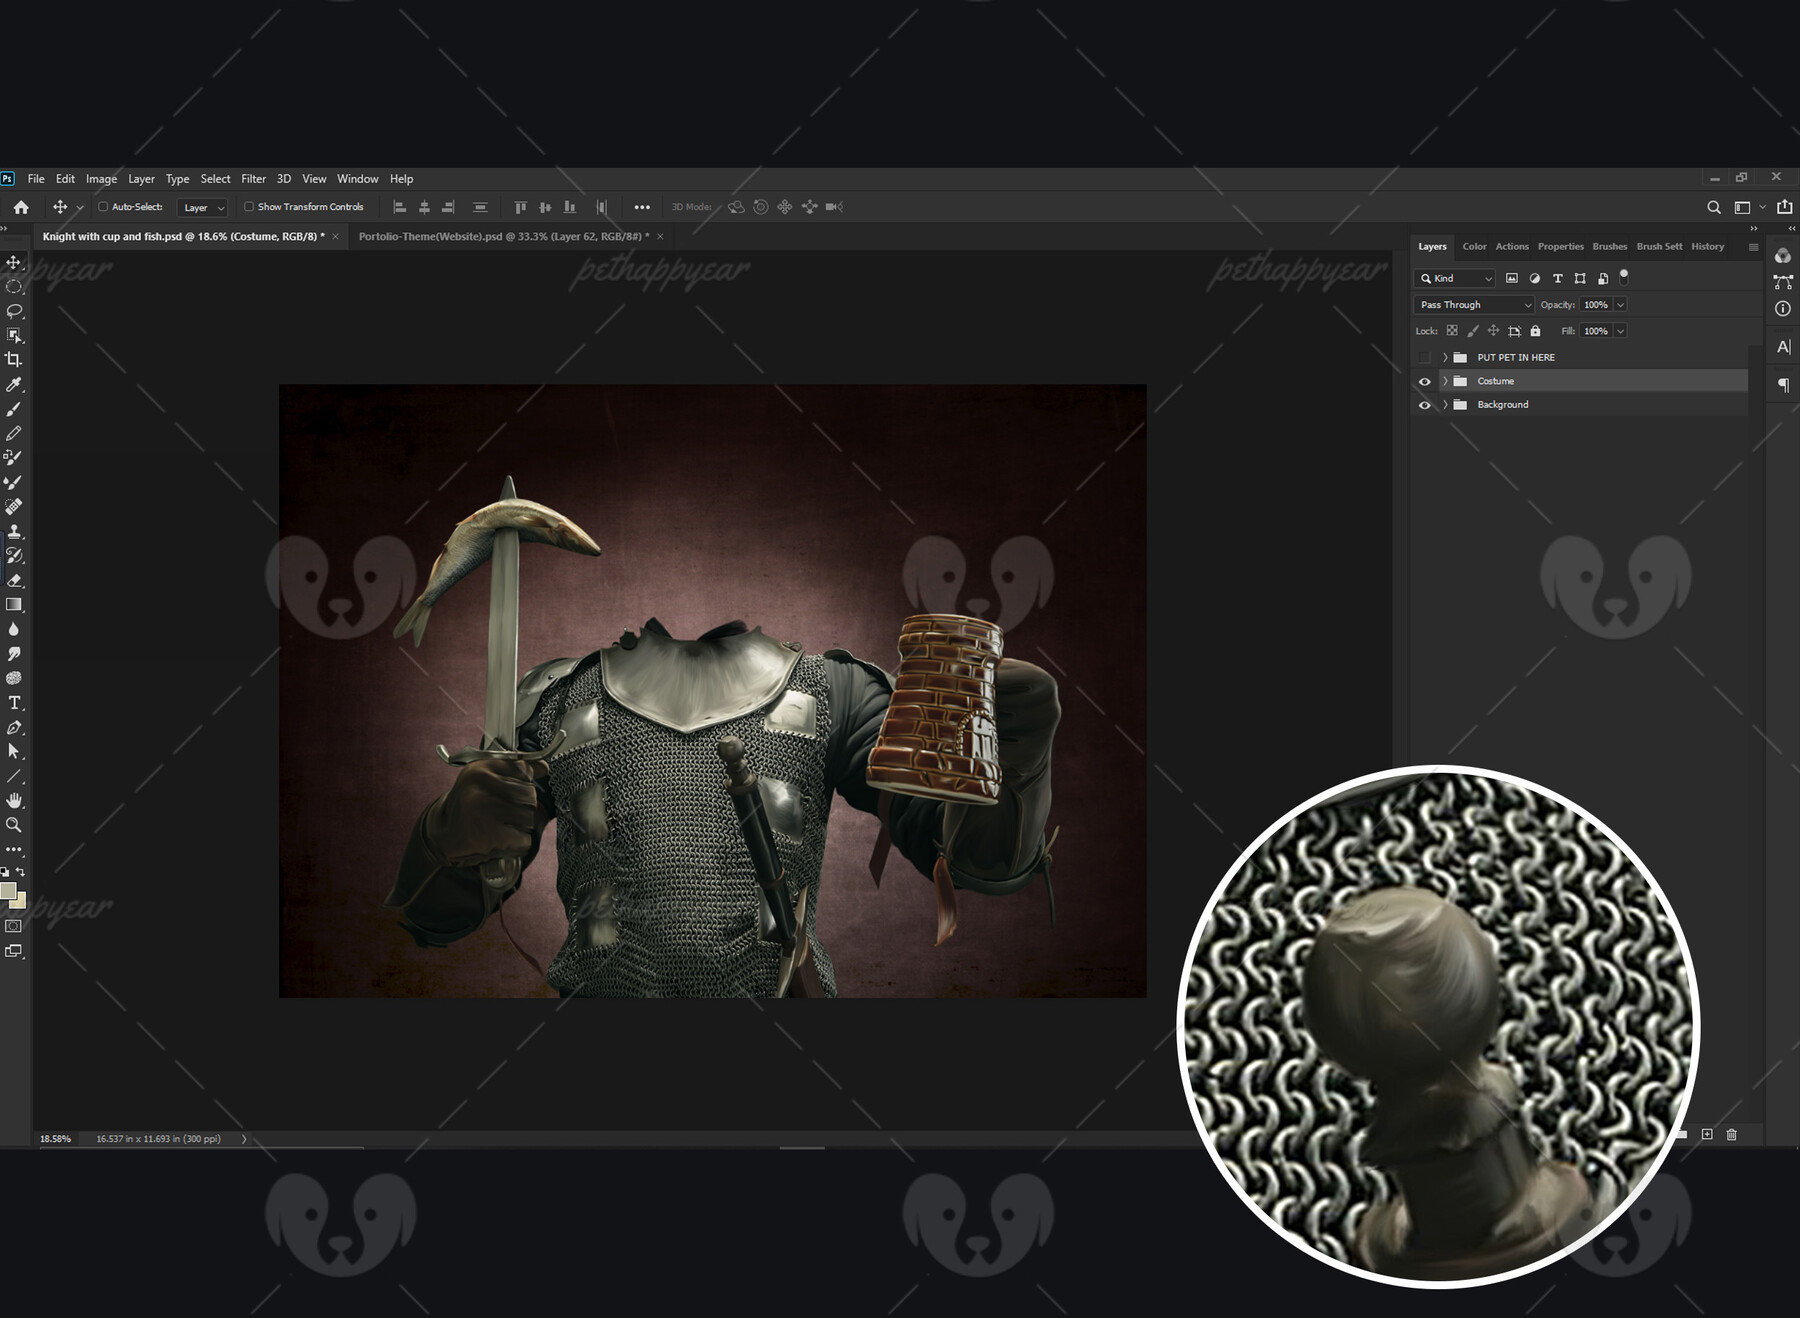The image size is (1800, 1318).
Task: Expand the Costume layer group
Action: 1445,381
